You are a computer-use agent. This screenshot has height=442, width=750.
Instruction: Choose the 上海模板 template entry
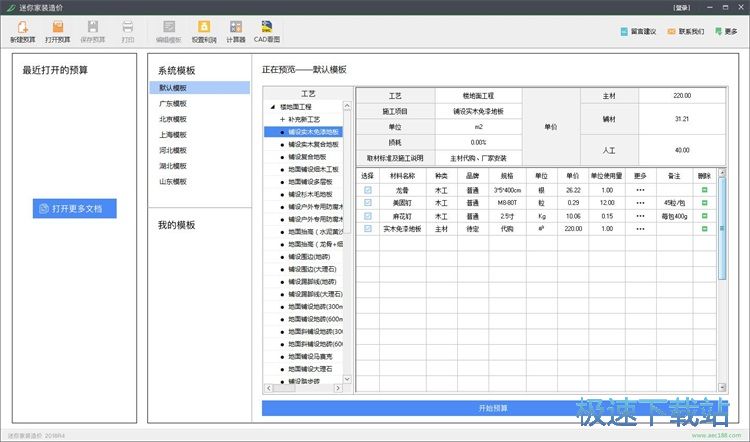point(174,134)
